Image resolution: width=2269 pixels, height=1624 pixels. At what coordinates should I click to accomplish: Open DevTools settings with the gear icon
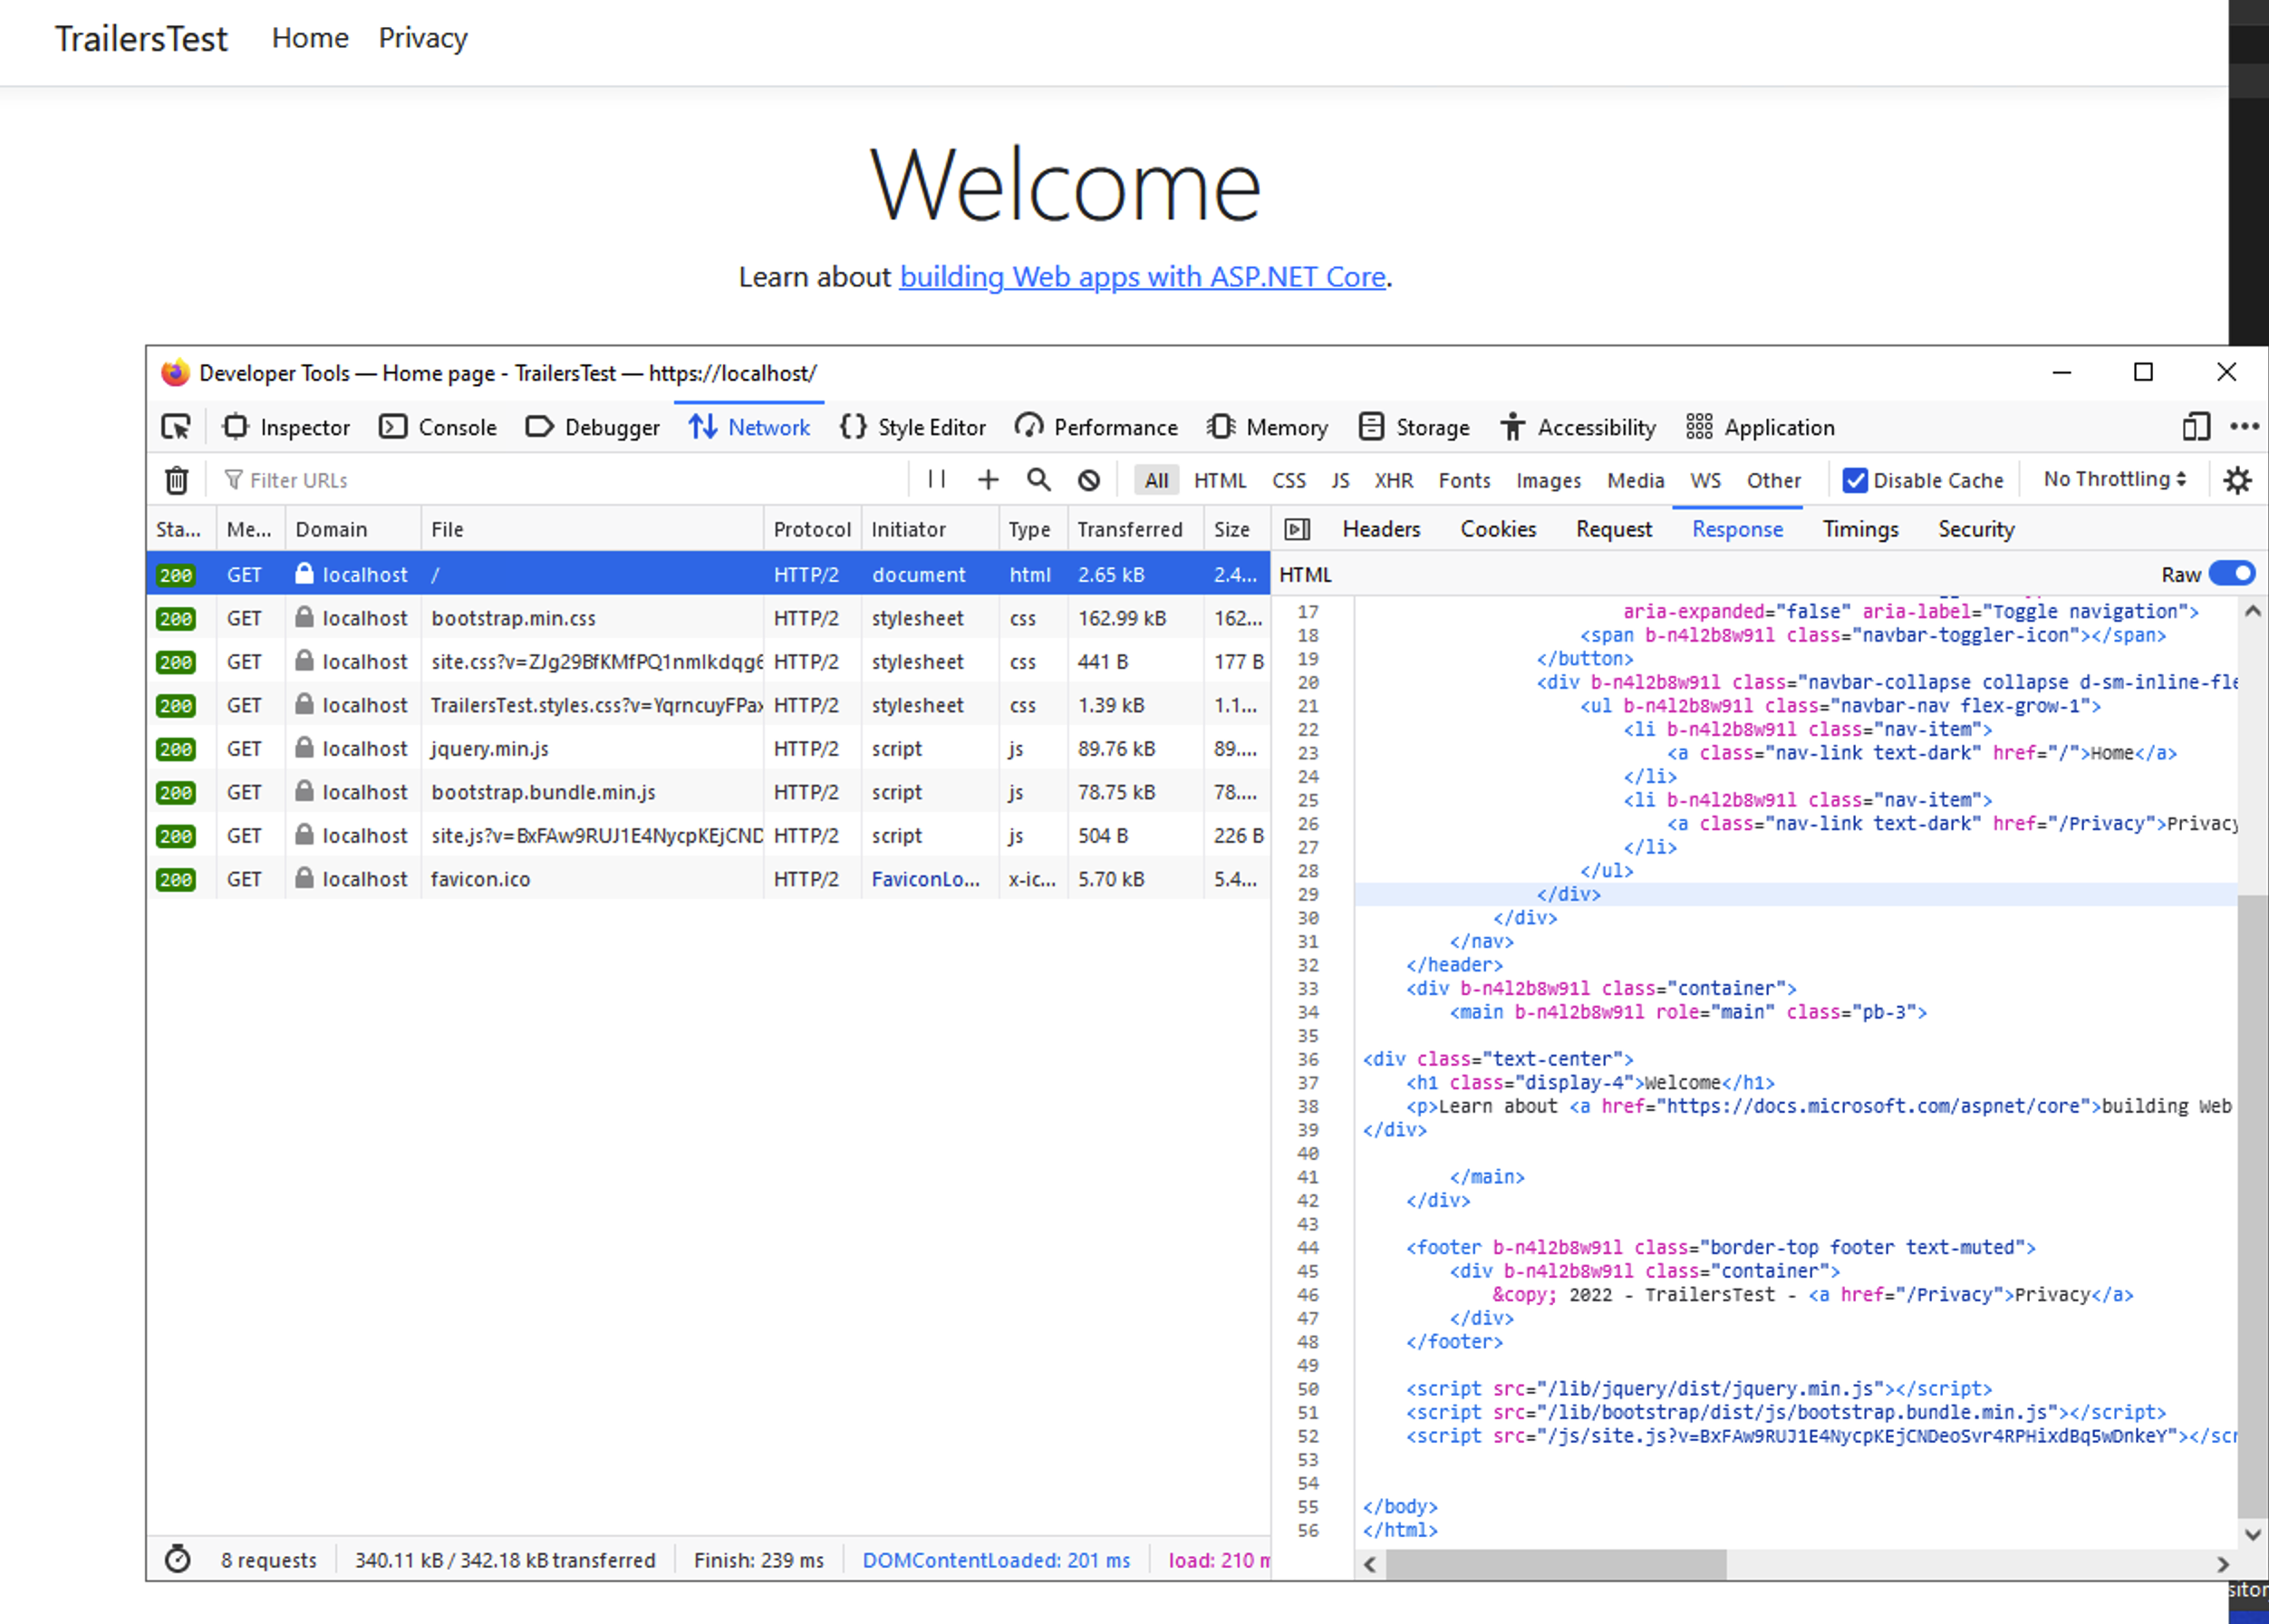[2237, 480]
